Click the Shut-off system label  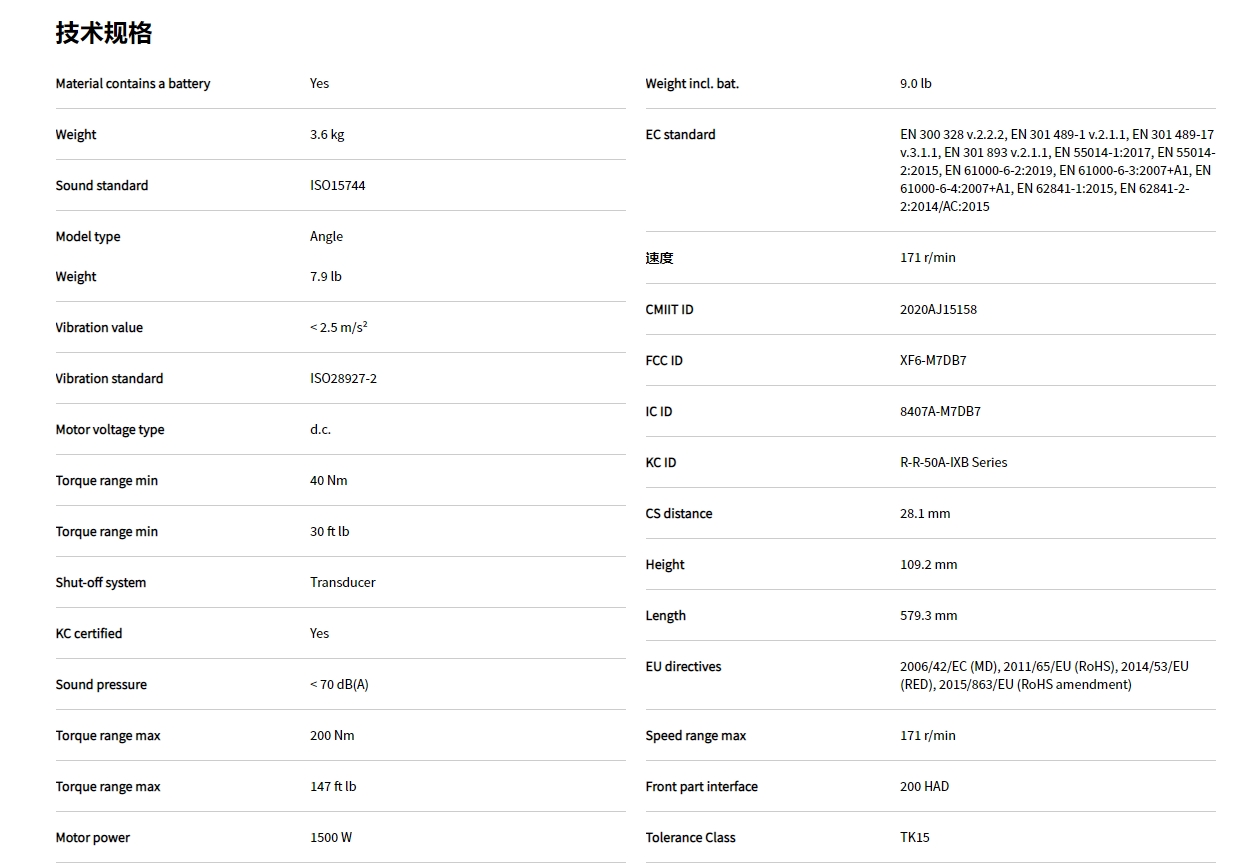click(100, 582)
